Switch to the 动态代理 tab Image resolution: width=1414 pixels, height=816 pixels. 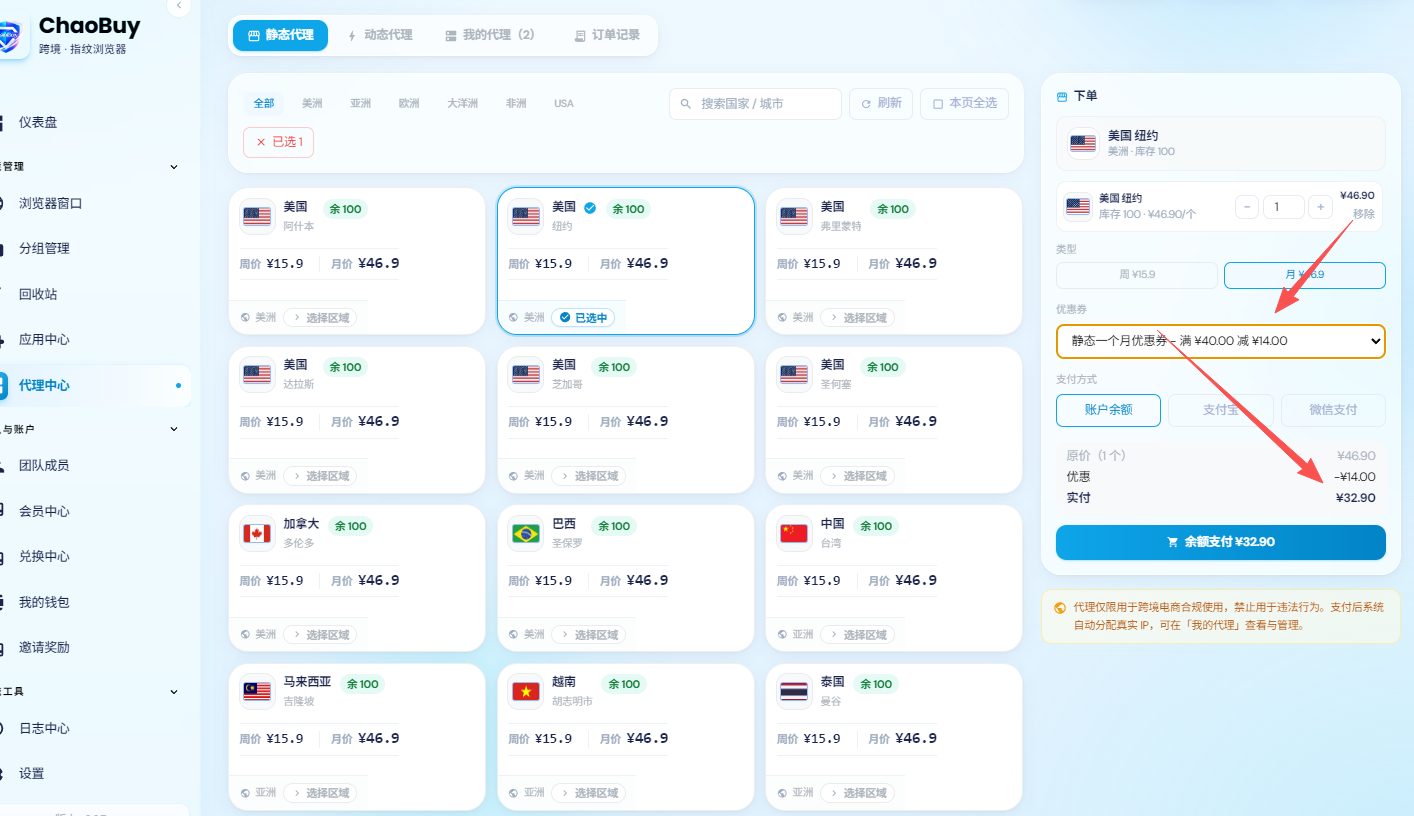(x=380, y=35)
